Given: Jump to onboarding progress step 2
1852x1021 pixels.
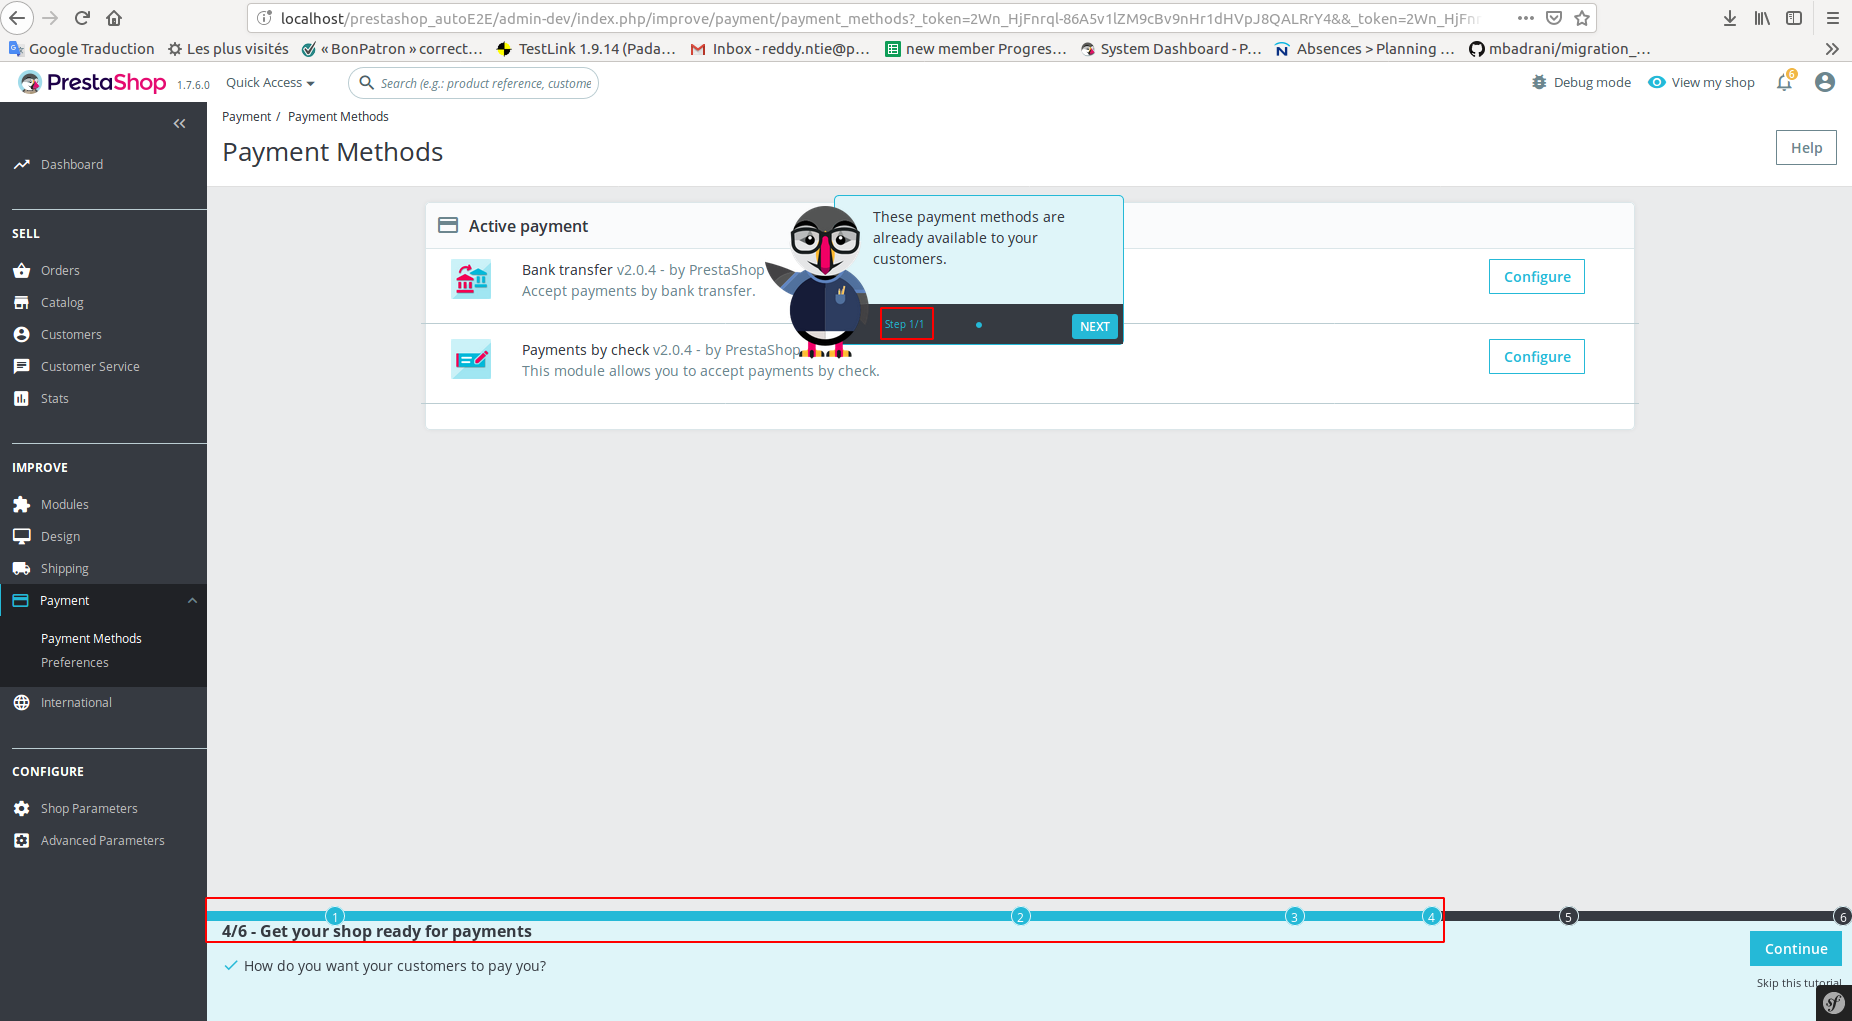Looking at the screenshot, I should tap(1020, 916).
